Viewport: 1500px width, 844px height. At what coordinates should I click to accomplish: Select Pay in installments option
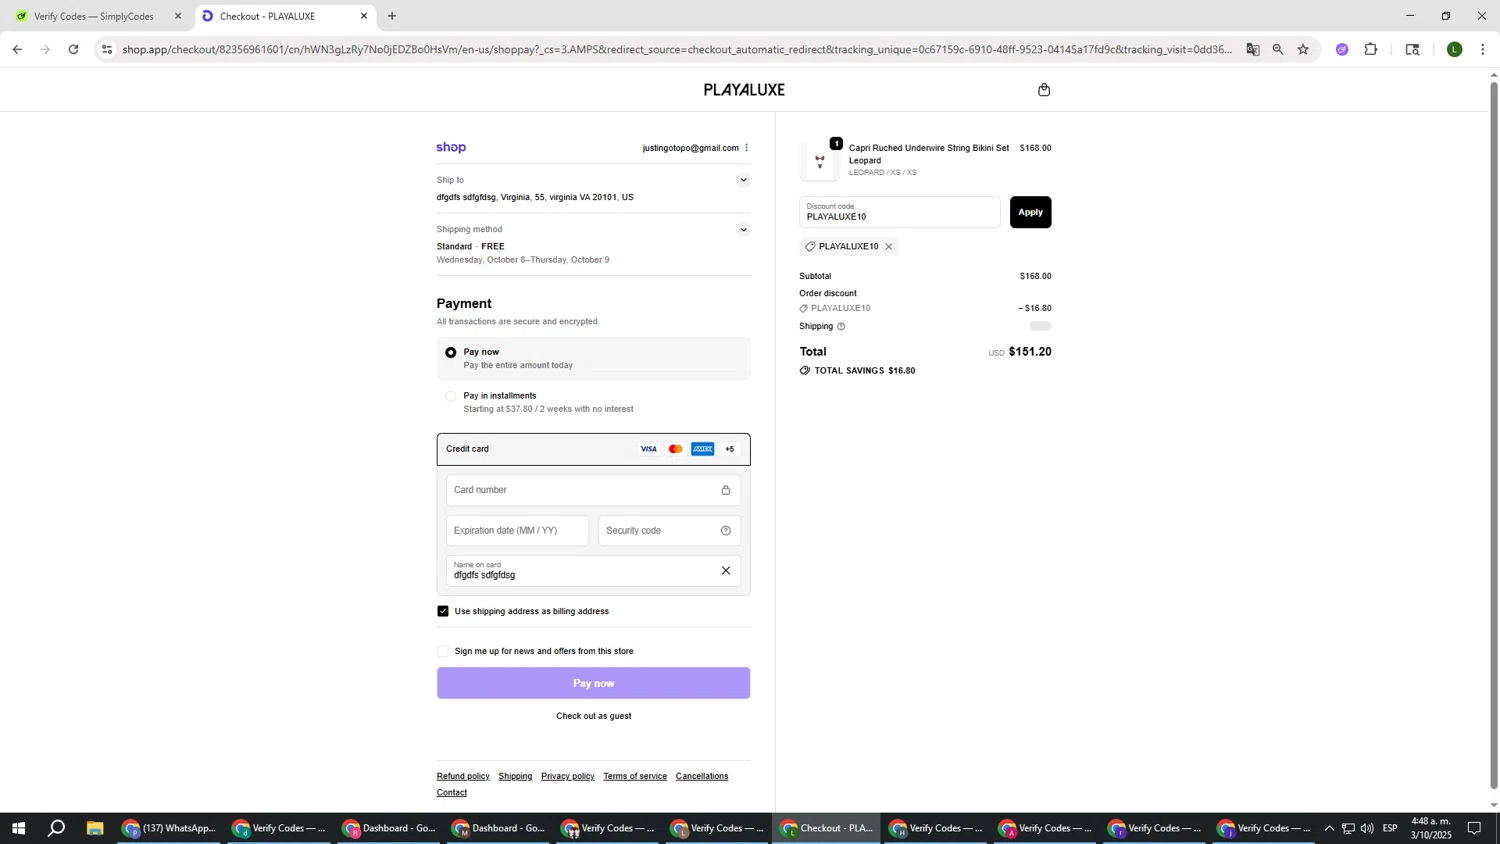tap(451, 397)
